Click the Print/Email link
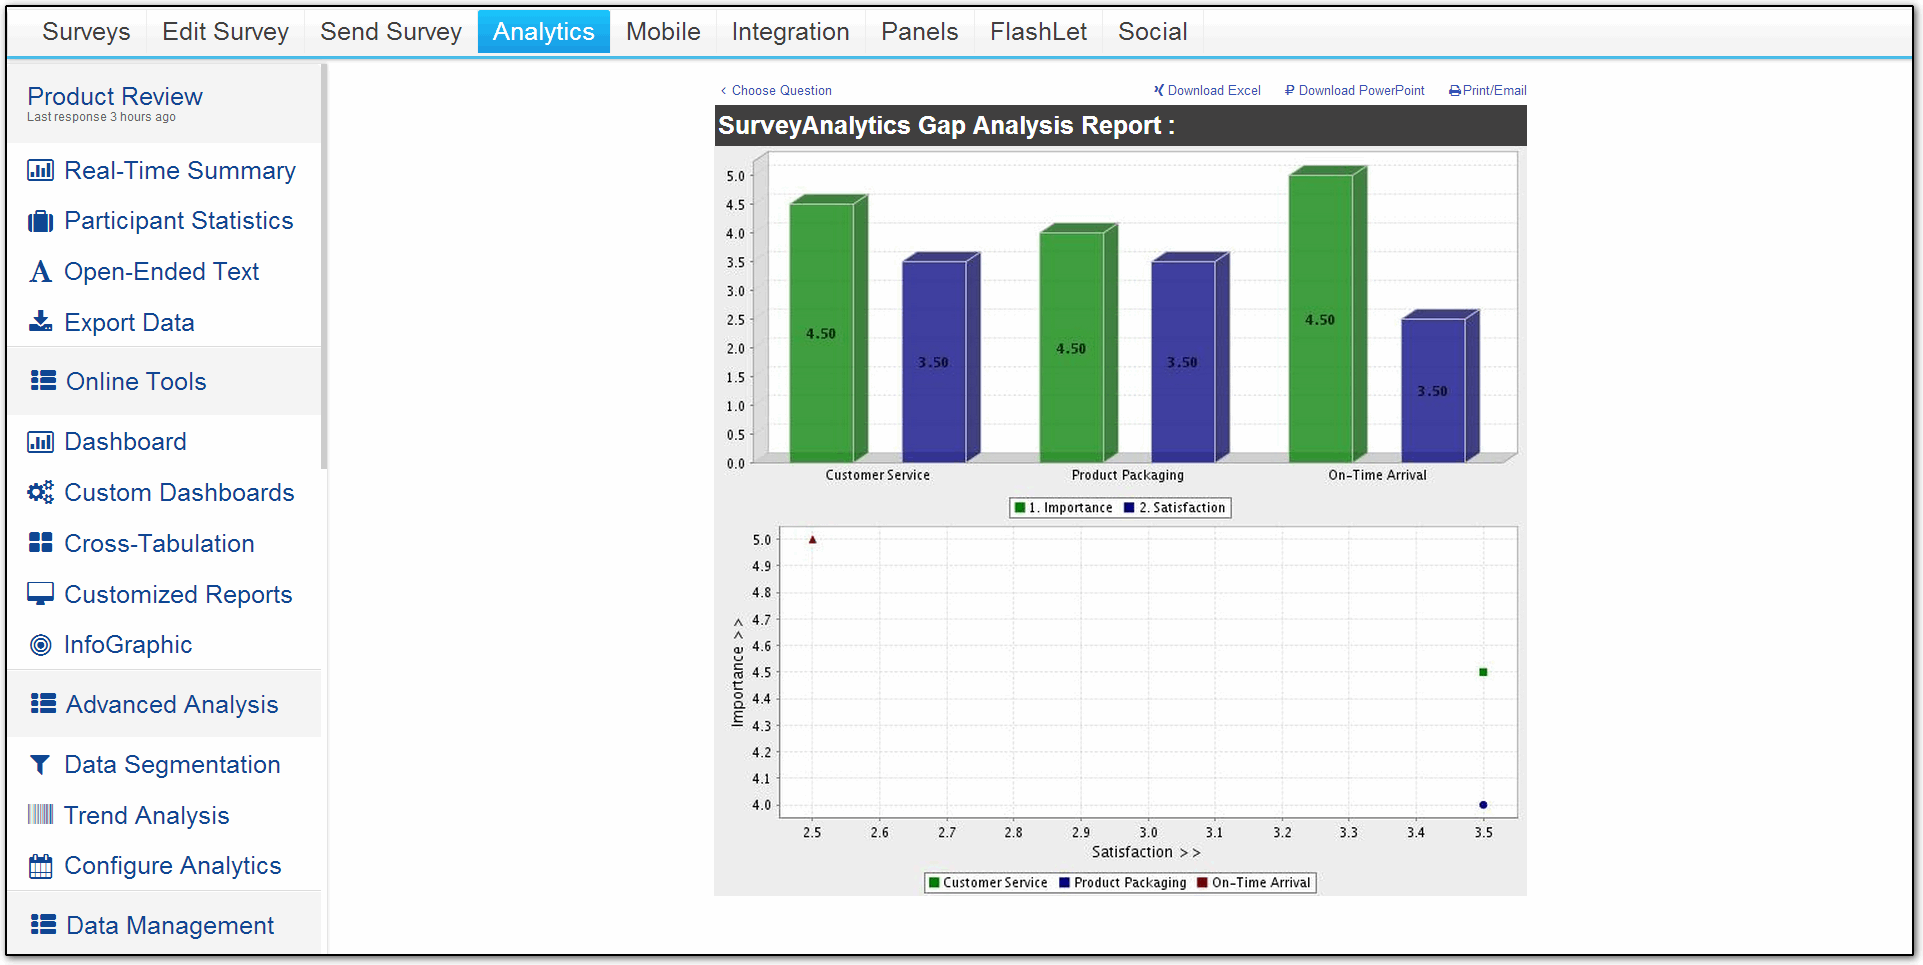 [x=1494, y=90]
